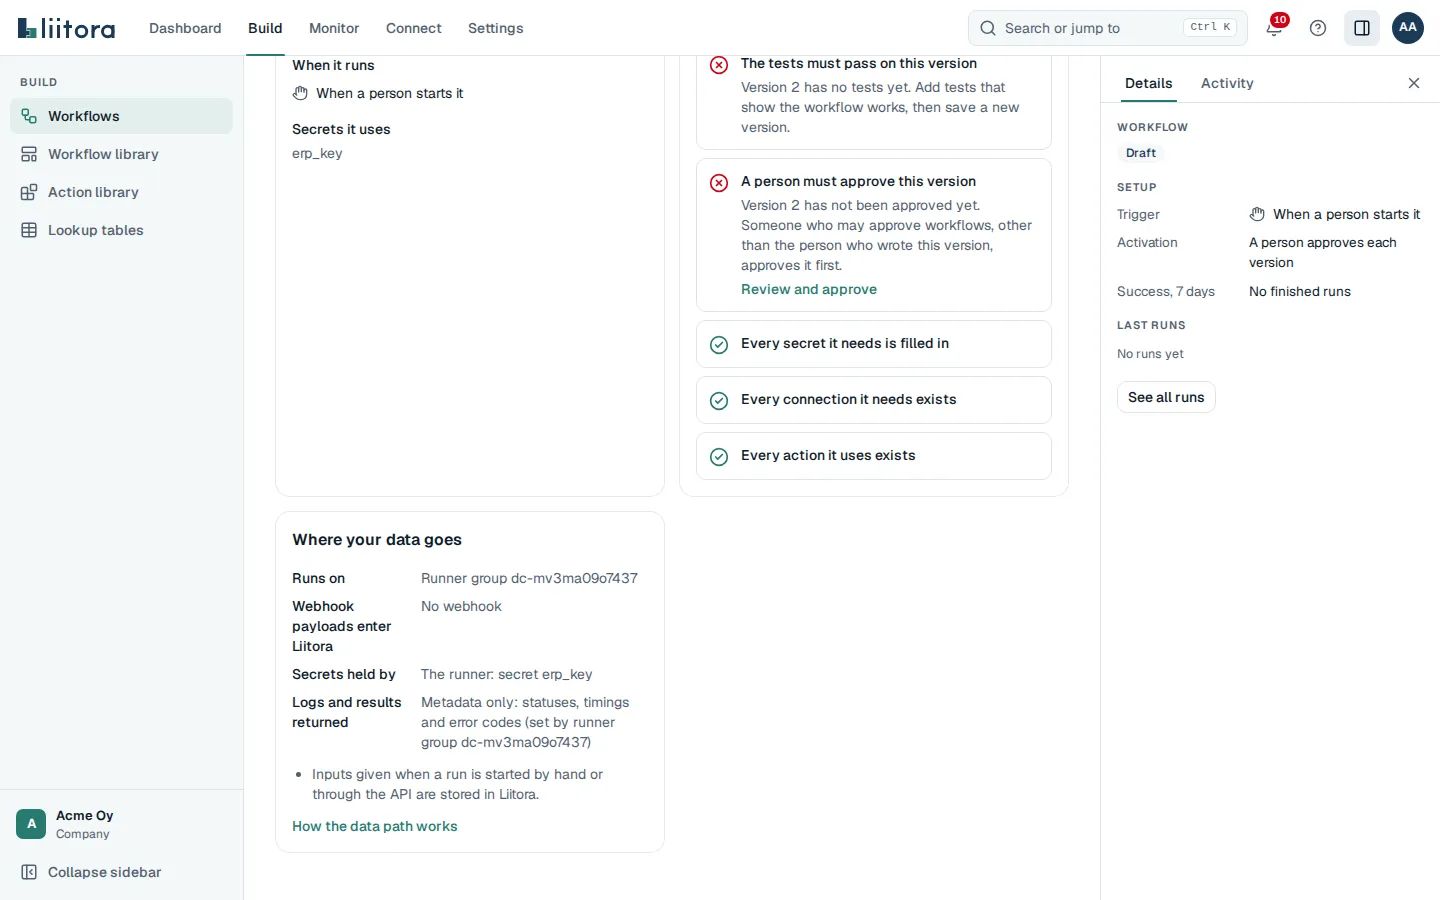This screenshot has height=900, width=1440.
Task: Open Lookup tables in the sidebar
Action: pos(121,230)
